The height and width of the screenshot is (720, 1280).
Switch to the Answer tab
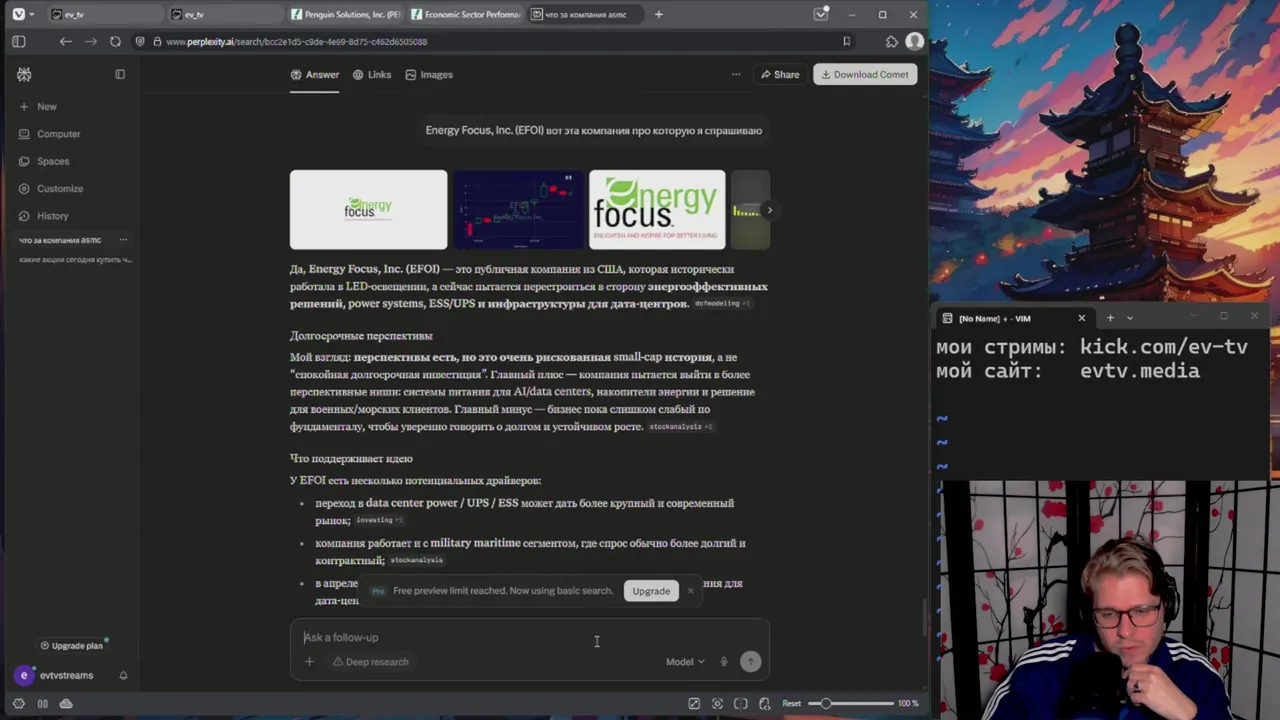pos(315,74)
